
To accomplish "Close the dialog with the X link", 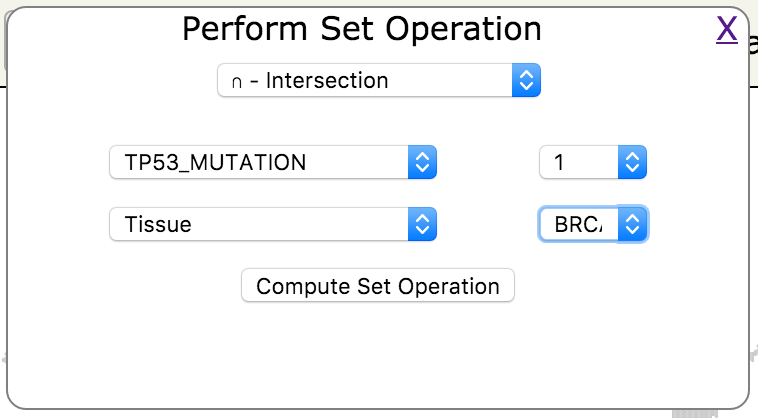I will [x=727, y=31].
